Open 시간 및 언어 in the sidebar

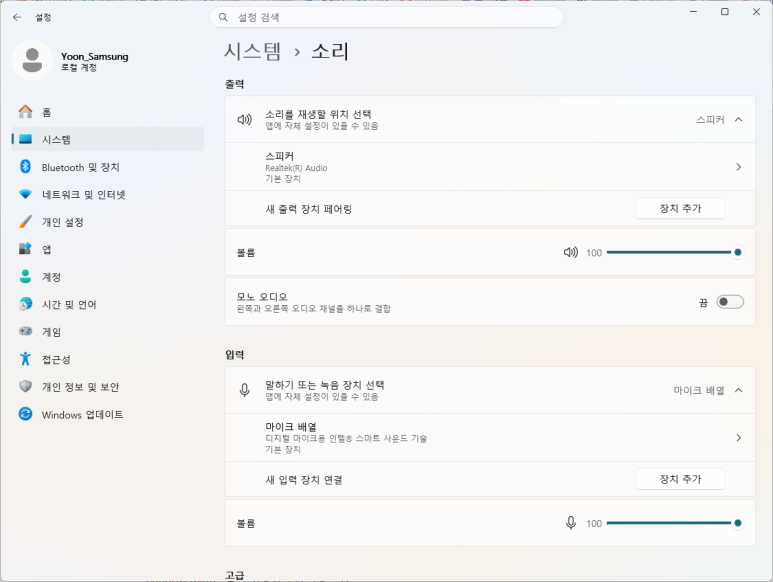click(108, 305)
